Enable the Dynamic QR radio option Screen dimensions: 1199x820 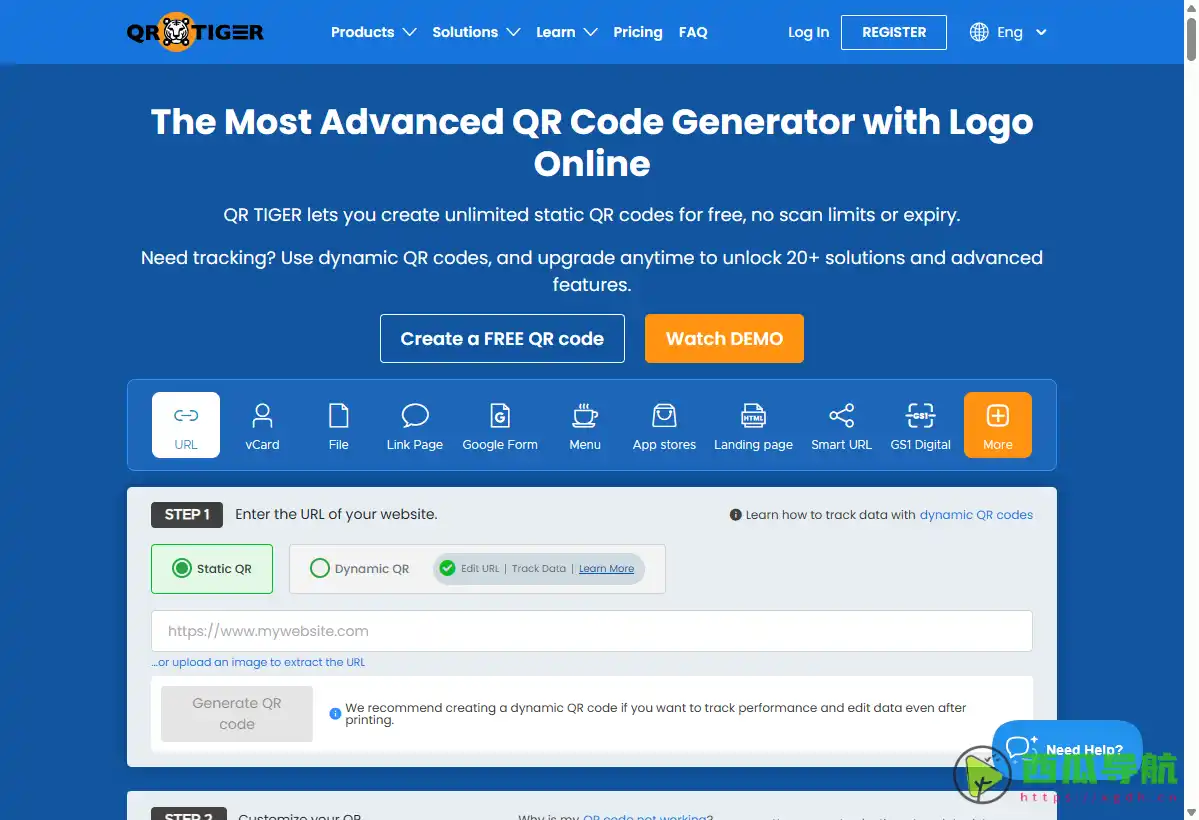pyautogui.click(x=320, y=568)
